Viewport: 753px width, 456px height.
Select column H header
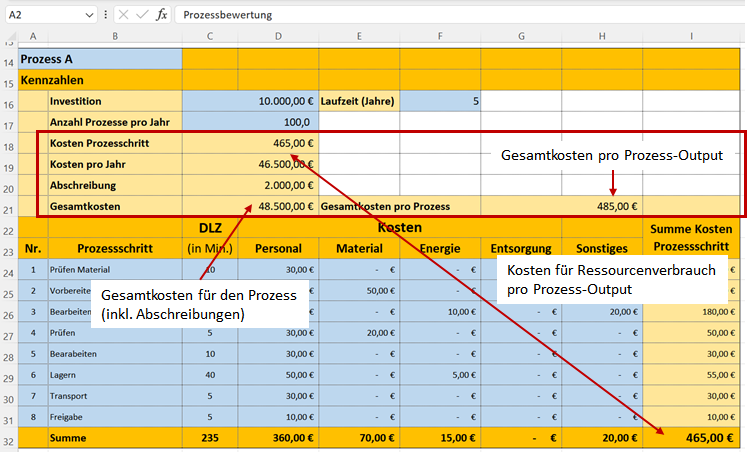pos(601,37)
